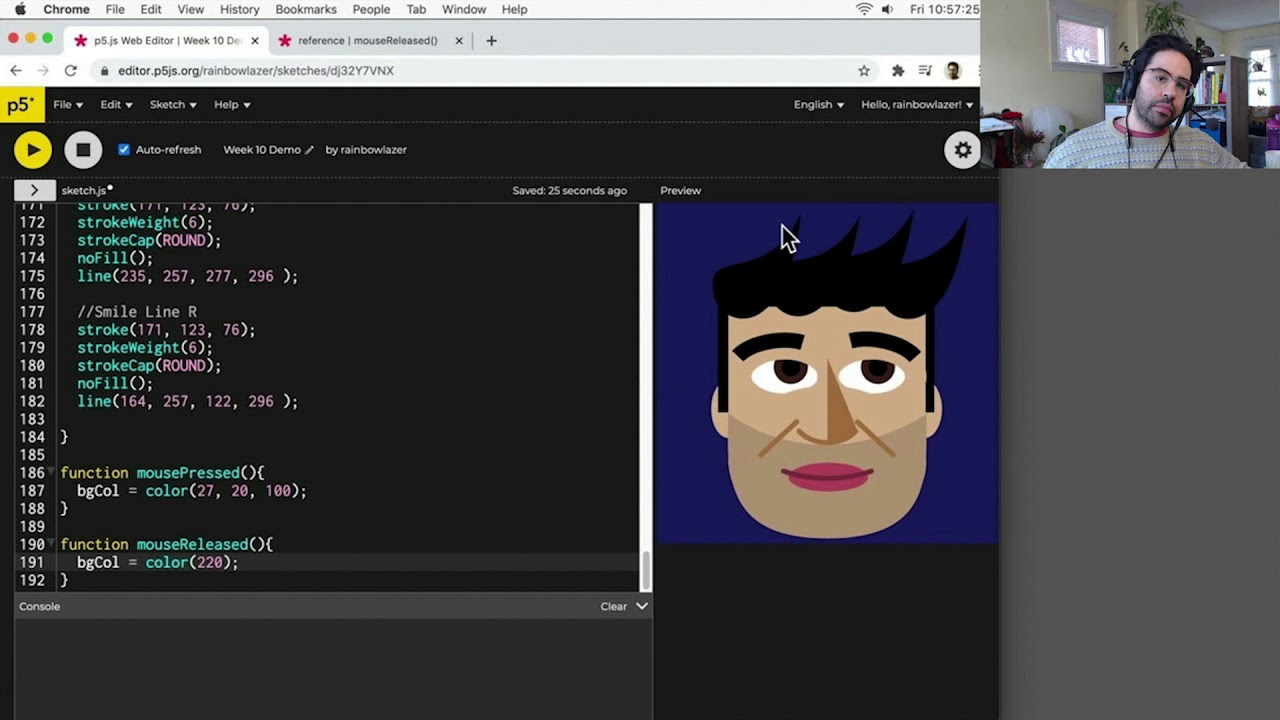Image resolution: width=1280 pixels, height=720 pixels.
Task: Open the Window menu in menu bar
Action: click(x=464, y=9)
